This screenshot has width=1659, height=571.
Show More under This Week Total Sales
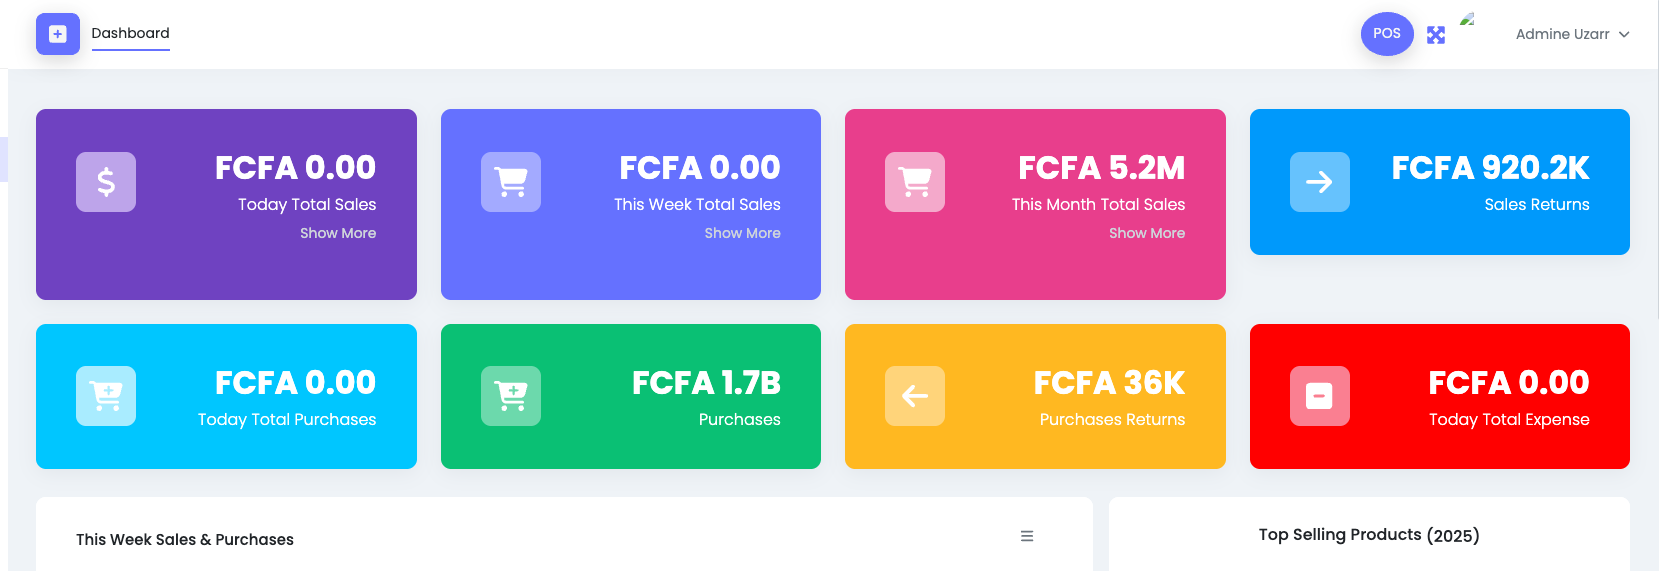[743, 233]
